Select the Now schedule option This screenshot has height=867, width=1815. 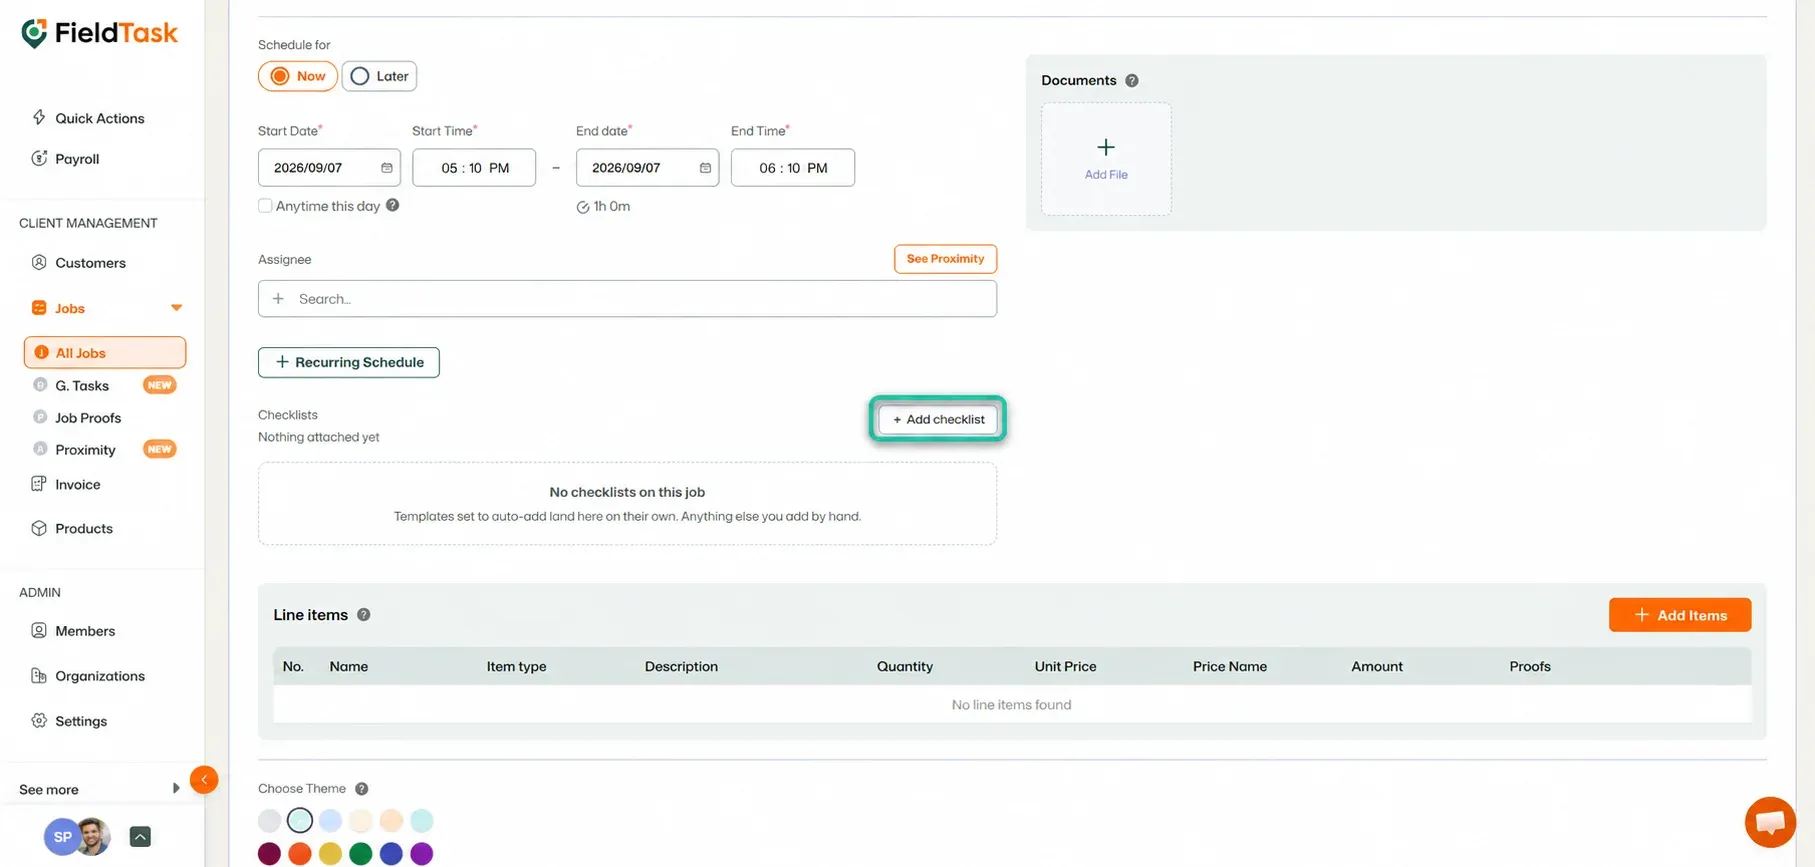coord(298,76)
